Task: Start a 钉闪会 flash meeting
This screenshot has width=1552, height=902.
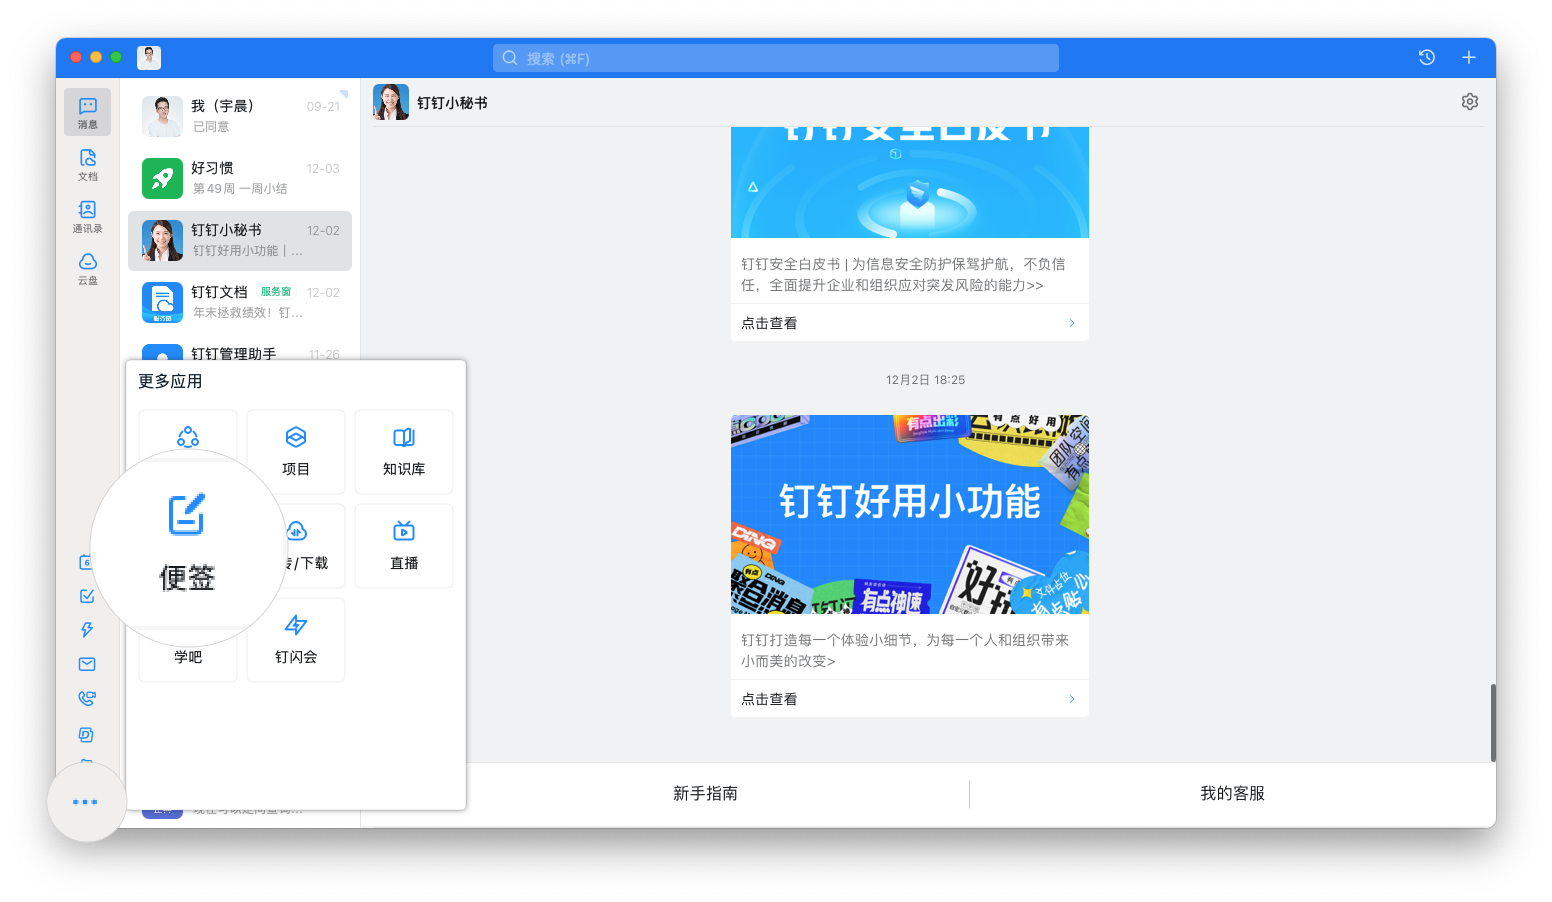Action: point(296,639)
